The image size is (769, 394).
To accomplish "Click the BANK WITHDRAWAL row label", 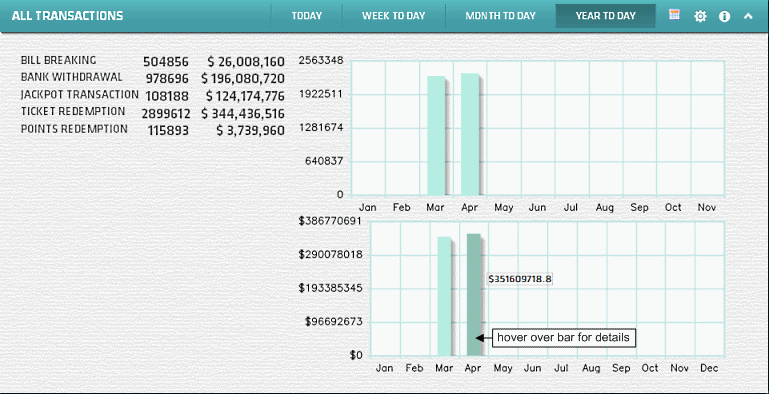I will click(72, 77).
